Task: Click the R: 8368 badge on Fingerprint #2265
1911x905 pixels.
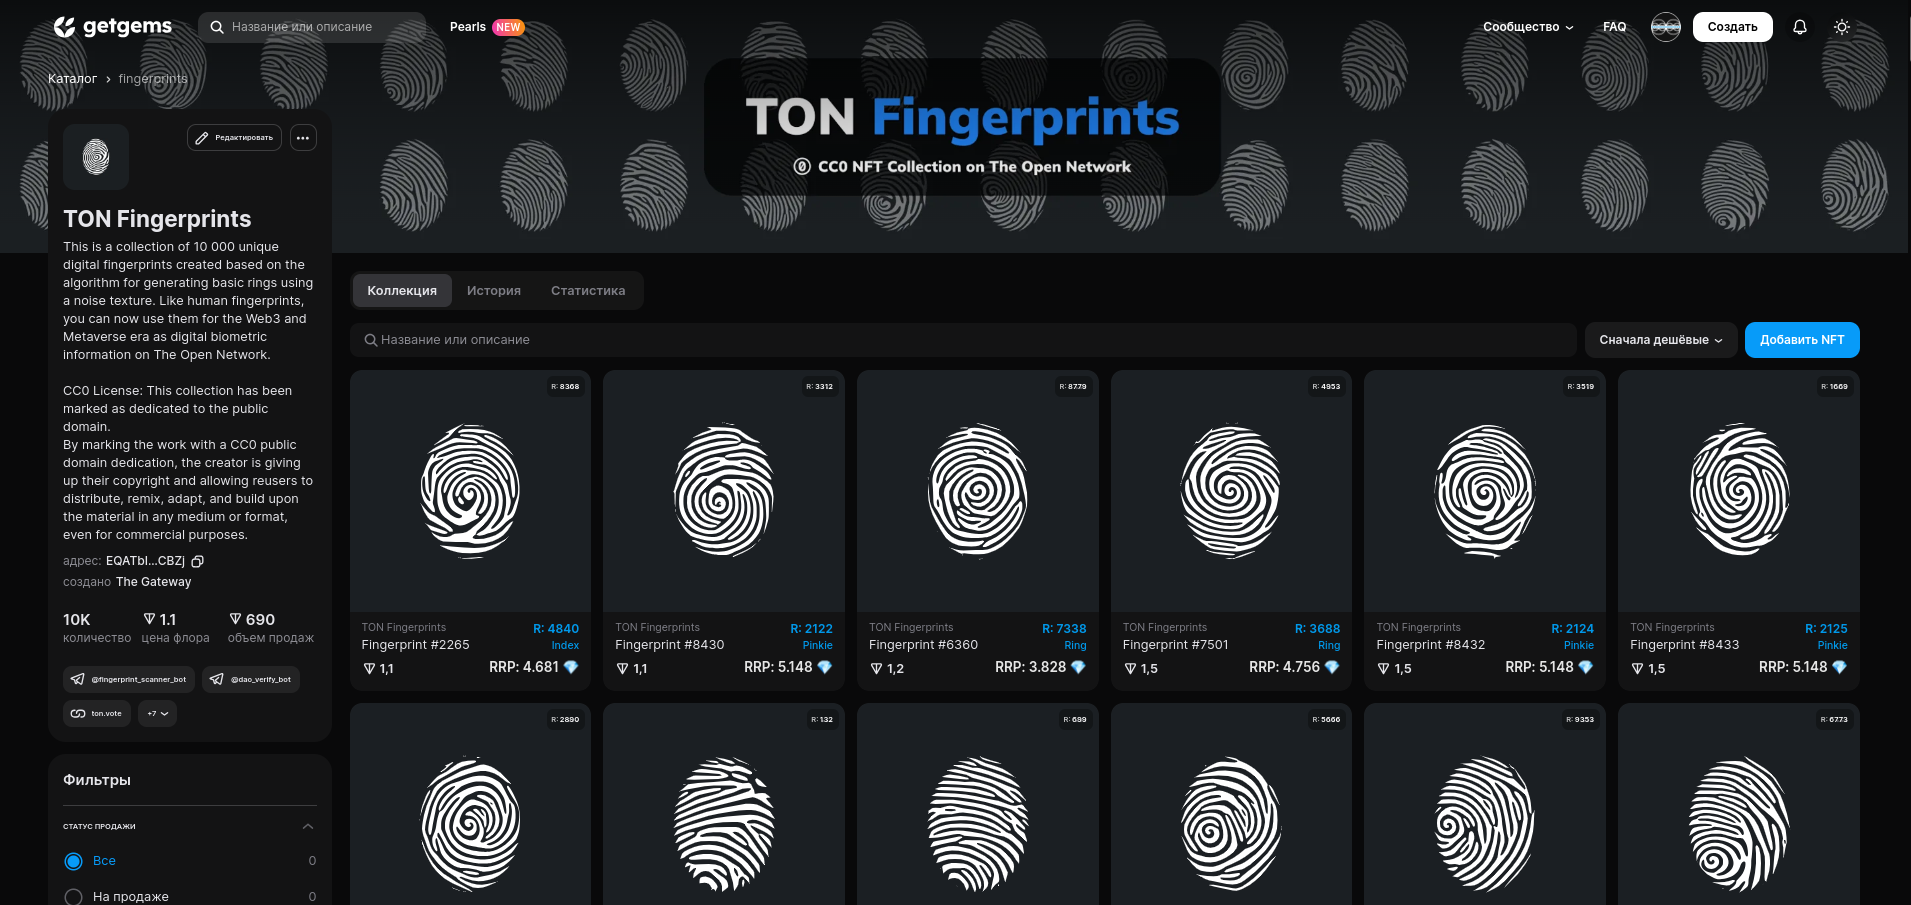Action: coord(566,386)
